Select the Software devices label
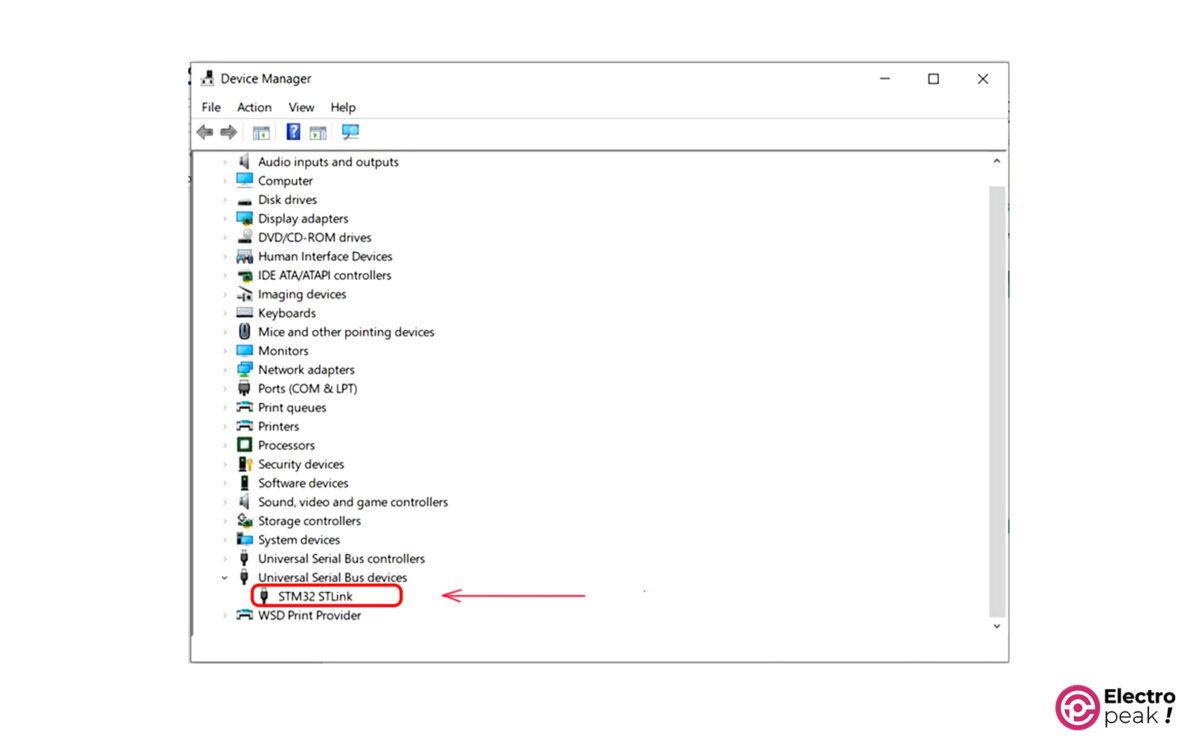Screen dimensions: 1200x750 pyautogui.click(x=303, y=483)
